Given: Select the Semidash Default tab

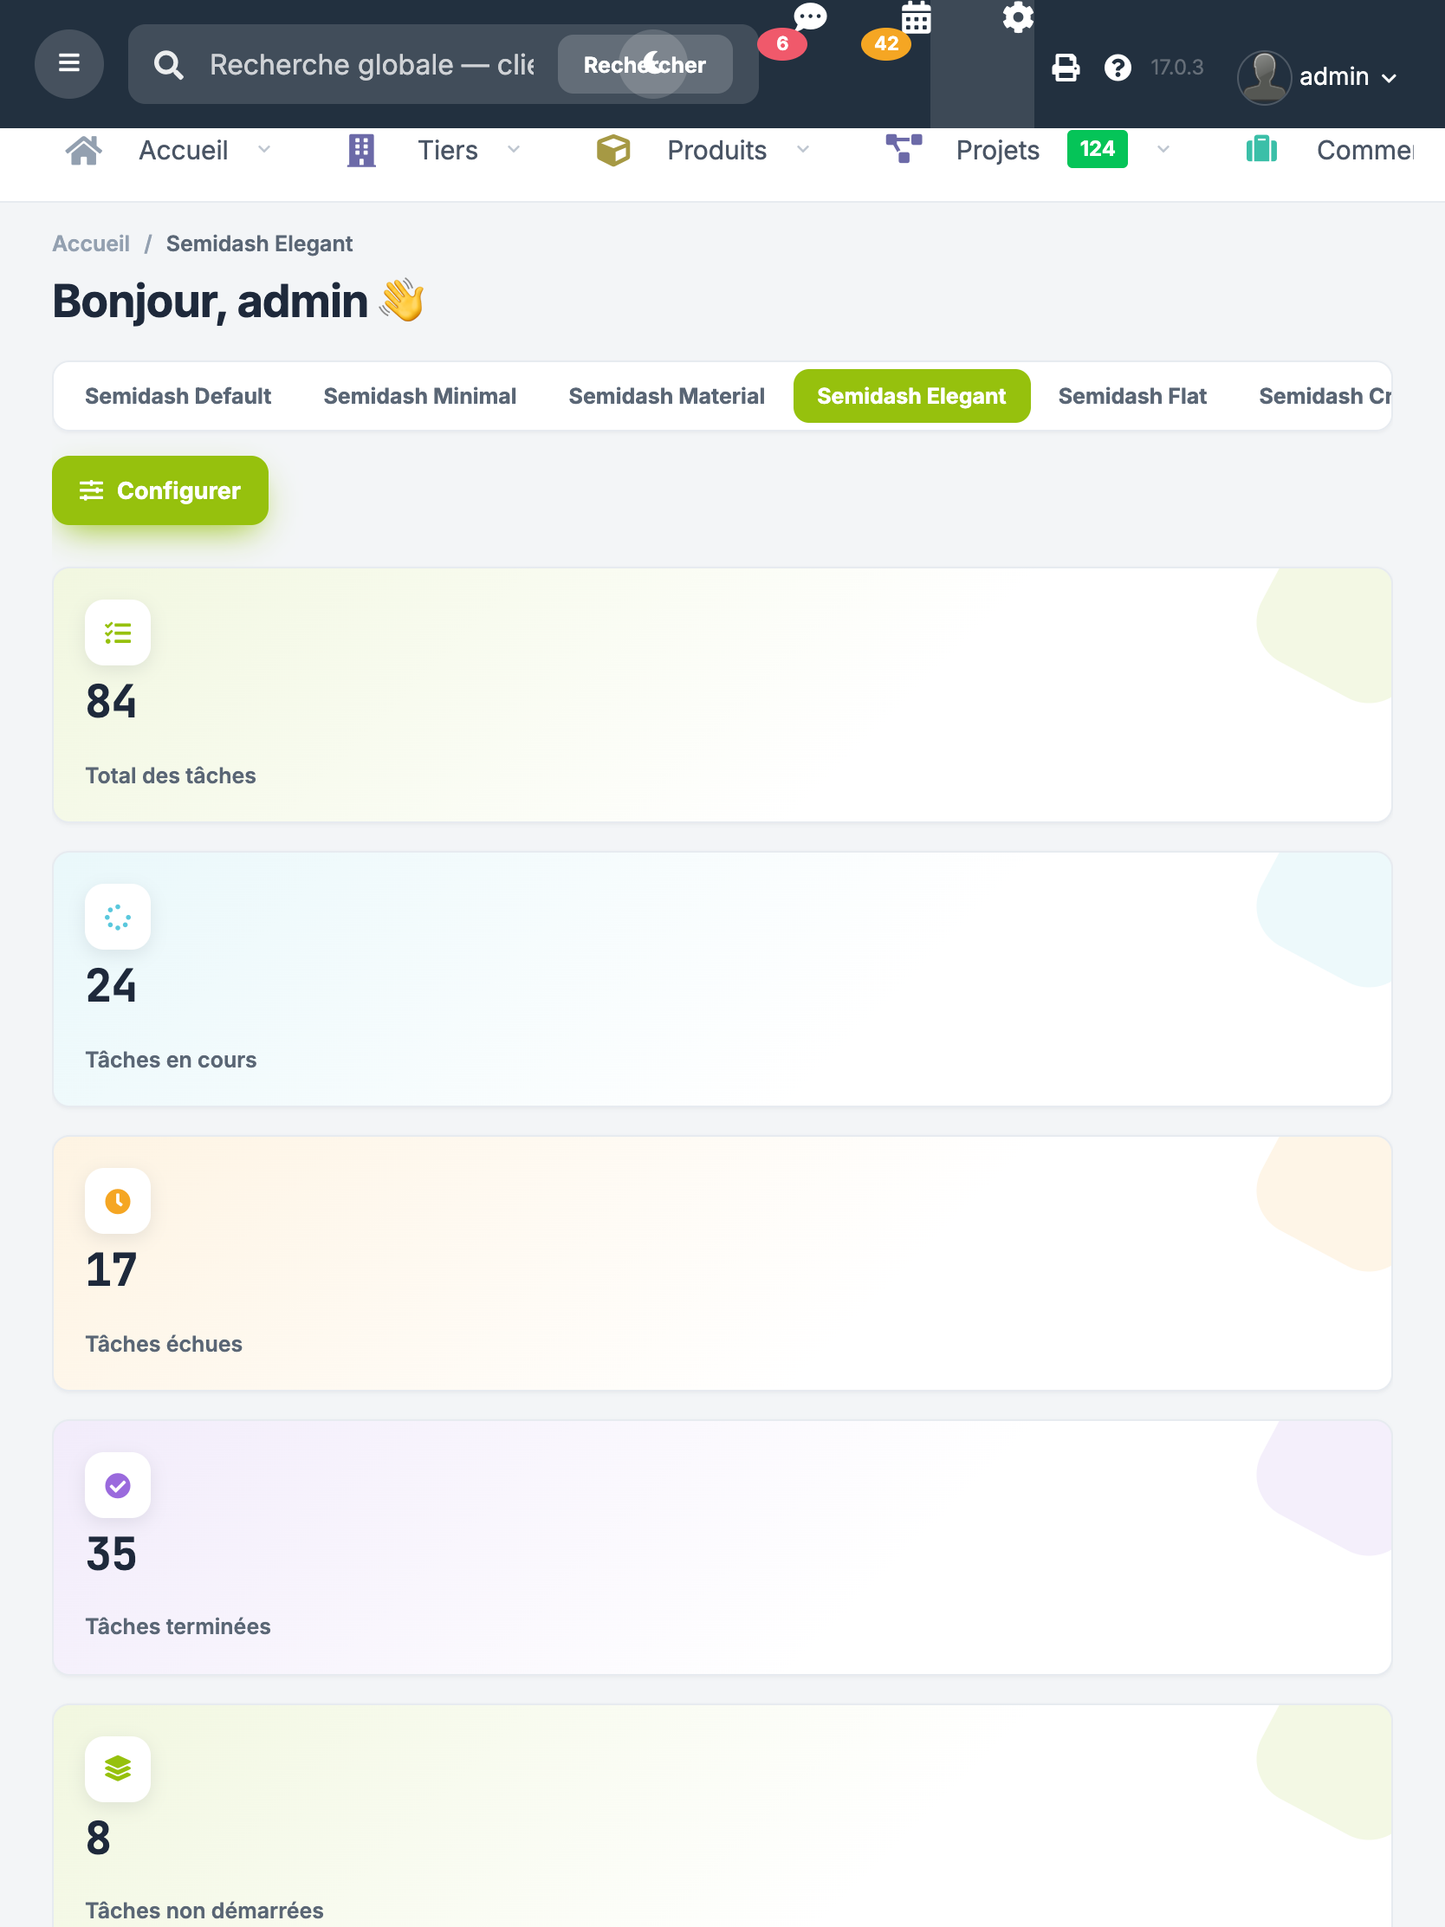Looking at the screenshot, I should coord(178,396).
